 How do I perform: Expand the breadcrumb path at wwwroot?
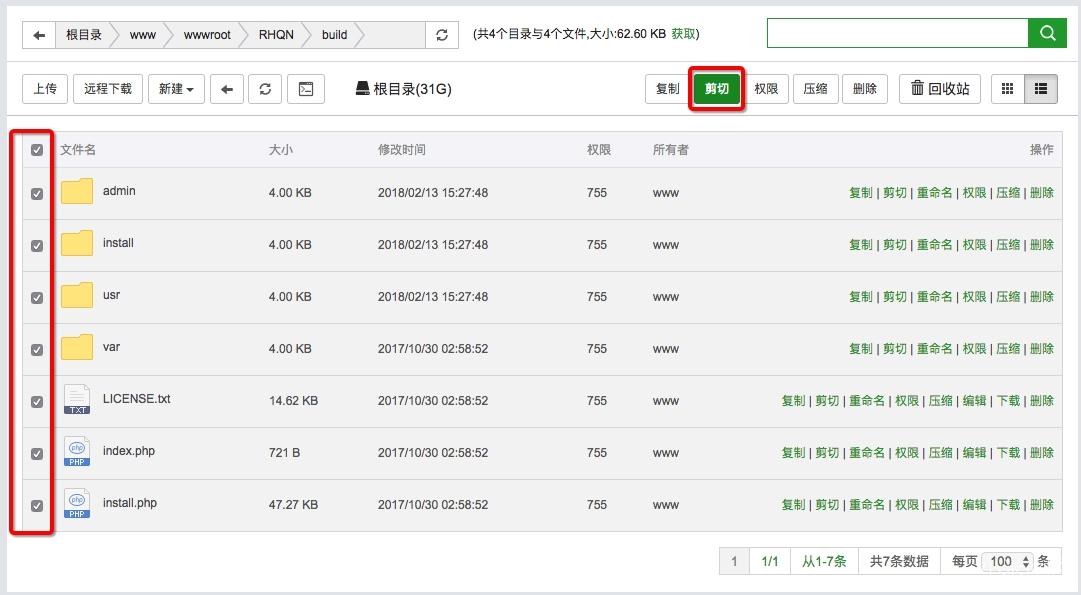click(x=206, y=33)
